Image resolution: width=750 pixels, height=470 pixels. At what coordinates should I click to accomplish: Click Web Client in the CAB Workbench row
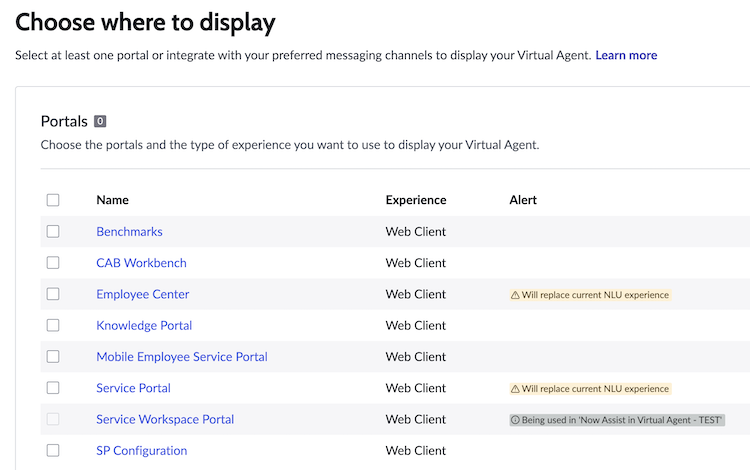tap(416, 263)
